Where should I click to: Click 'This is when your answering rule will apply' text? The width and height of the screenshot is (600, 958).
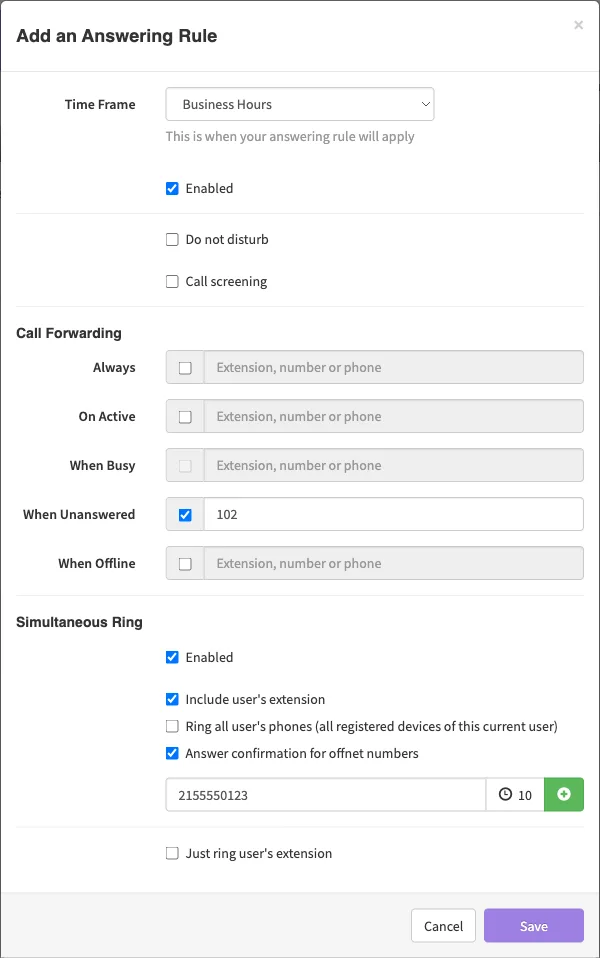tap(290, 136)
